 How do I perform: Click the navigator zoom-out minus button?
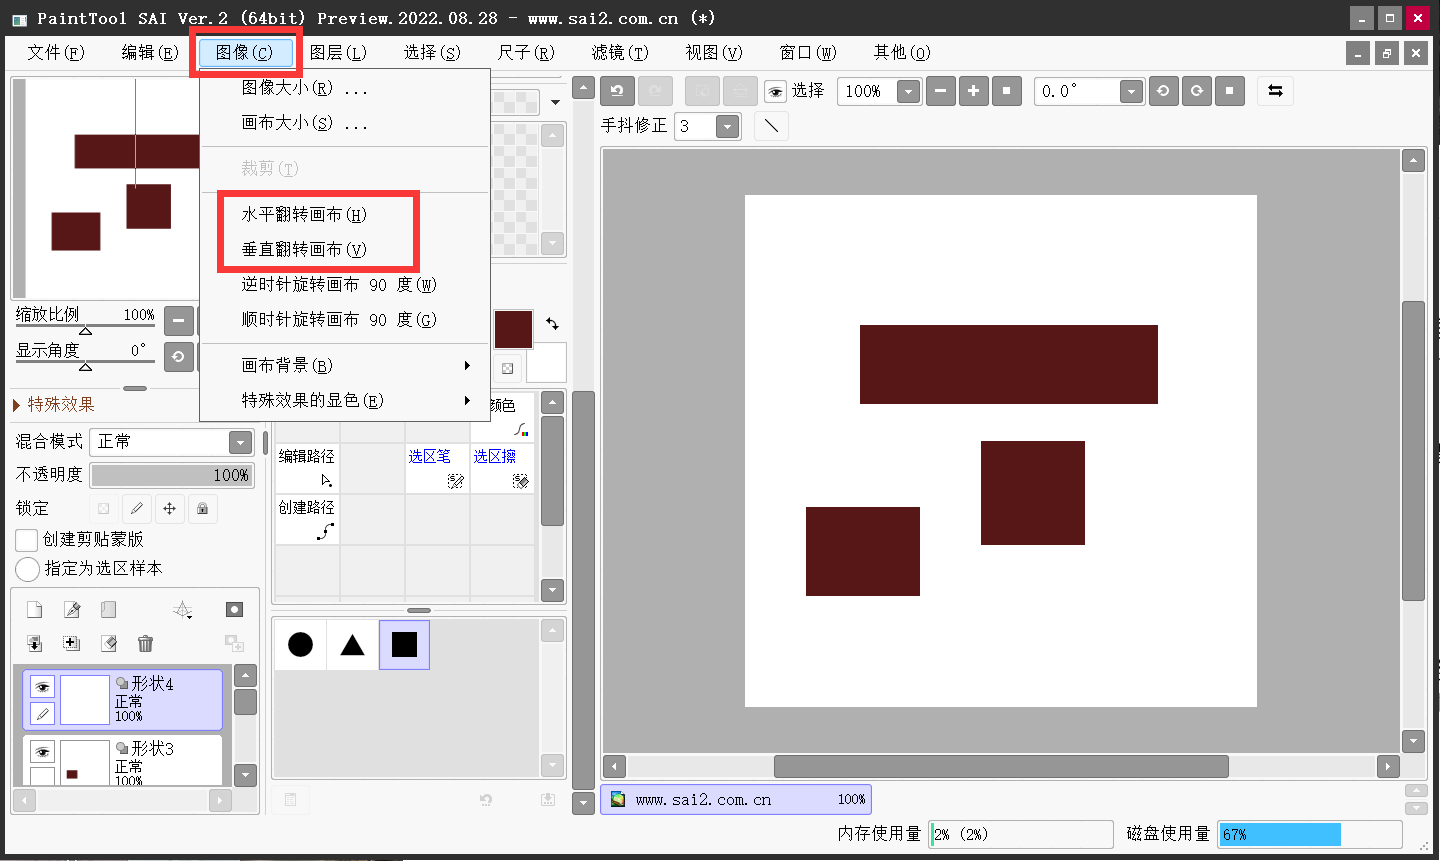(x=178, y=321)
